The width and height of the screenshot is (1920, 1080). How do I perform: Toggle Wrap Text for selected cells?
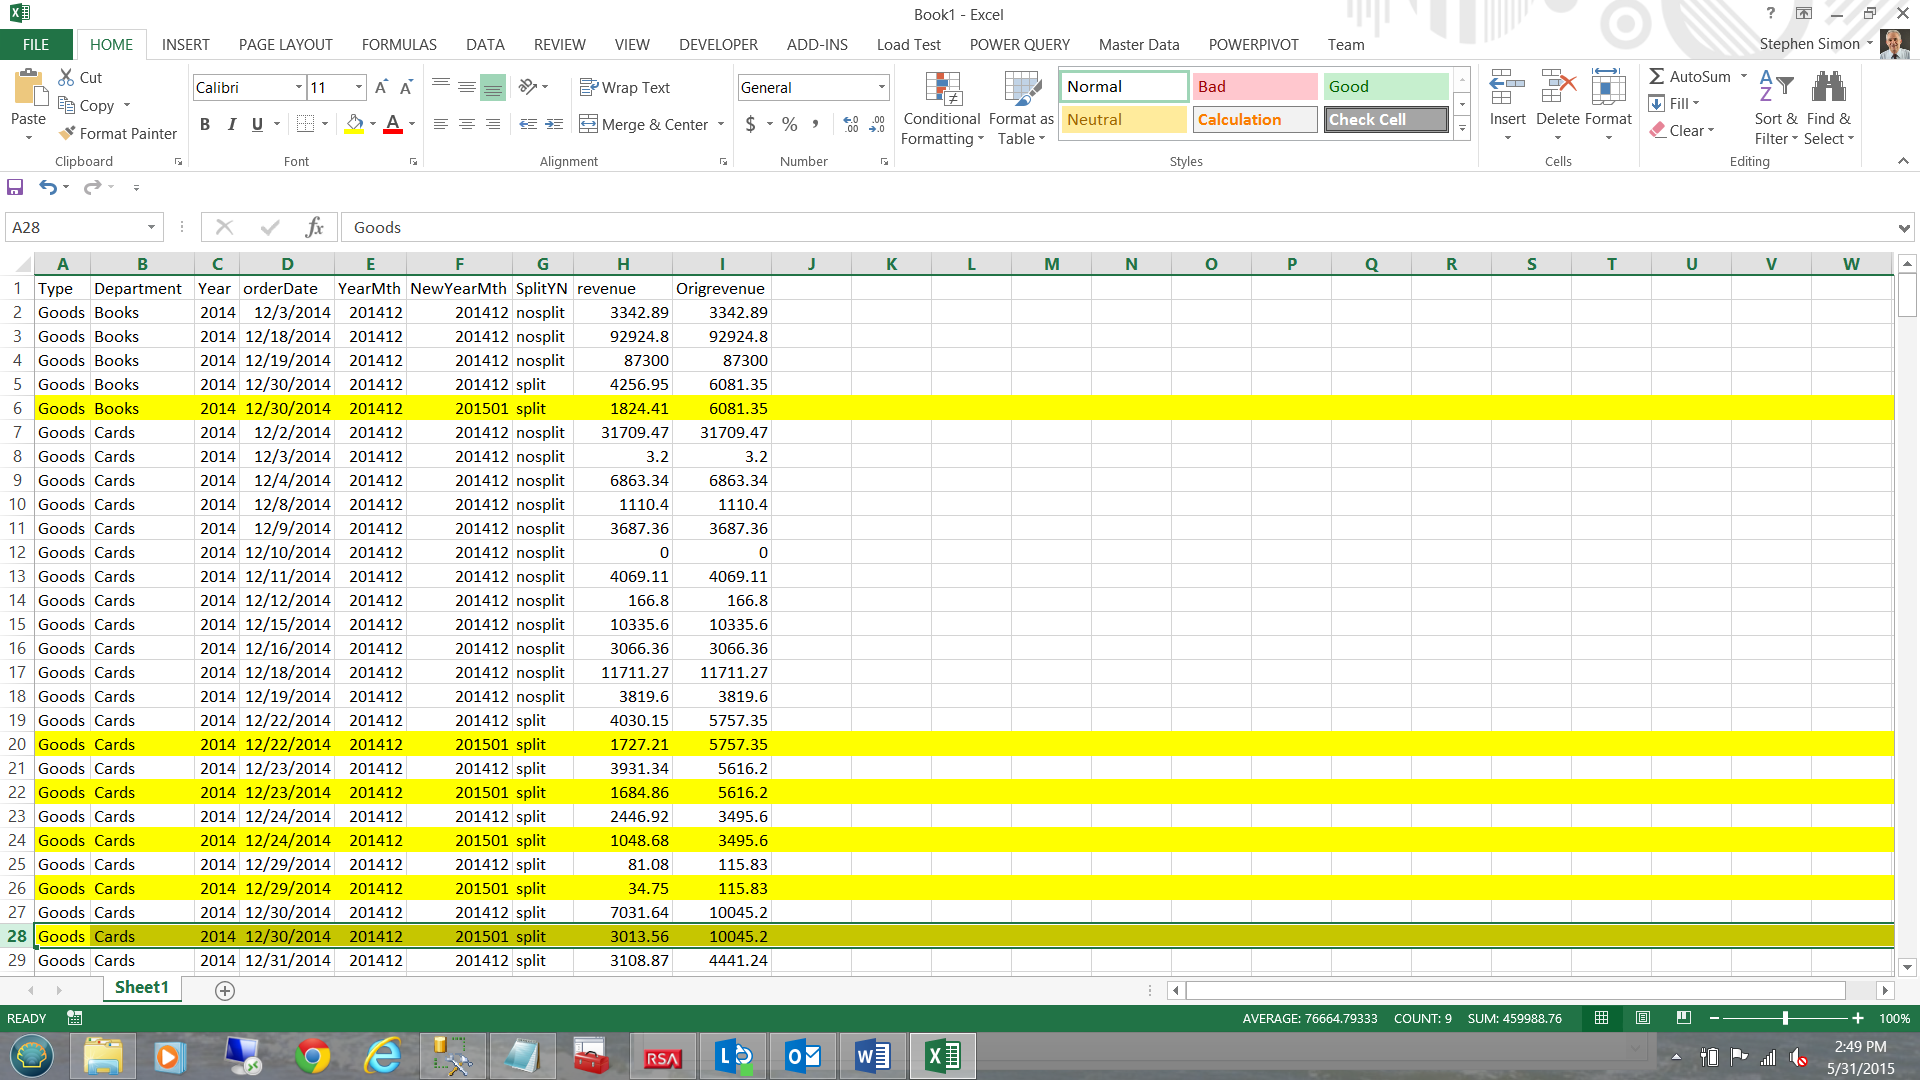point(625,88)
